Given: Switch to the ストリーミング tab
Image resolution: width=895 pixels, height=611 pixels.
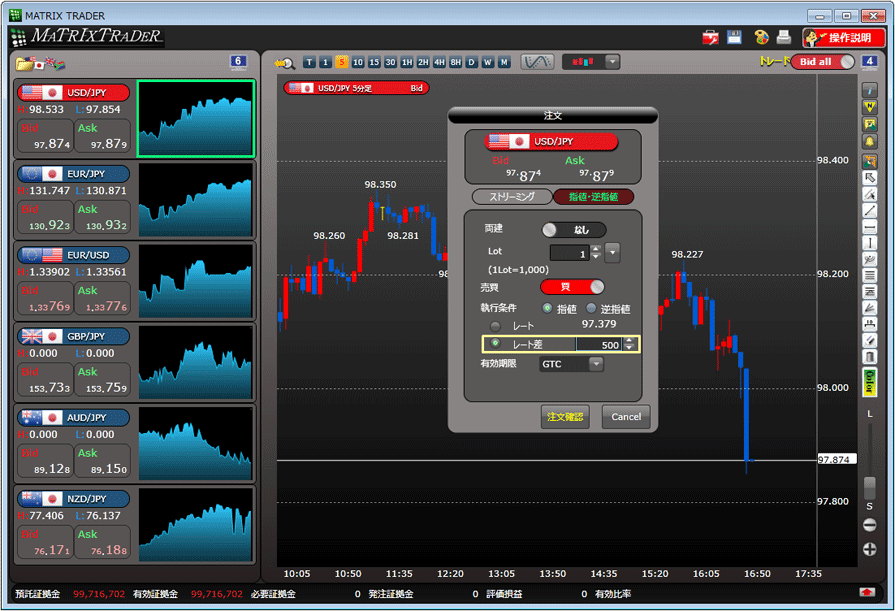Looking at the screenshot, I should 512,196.
